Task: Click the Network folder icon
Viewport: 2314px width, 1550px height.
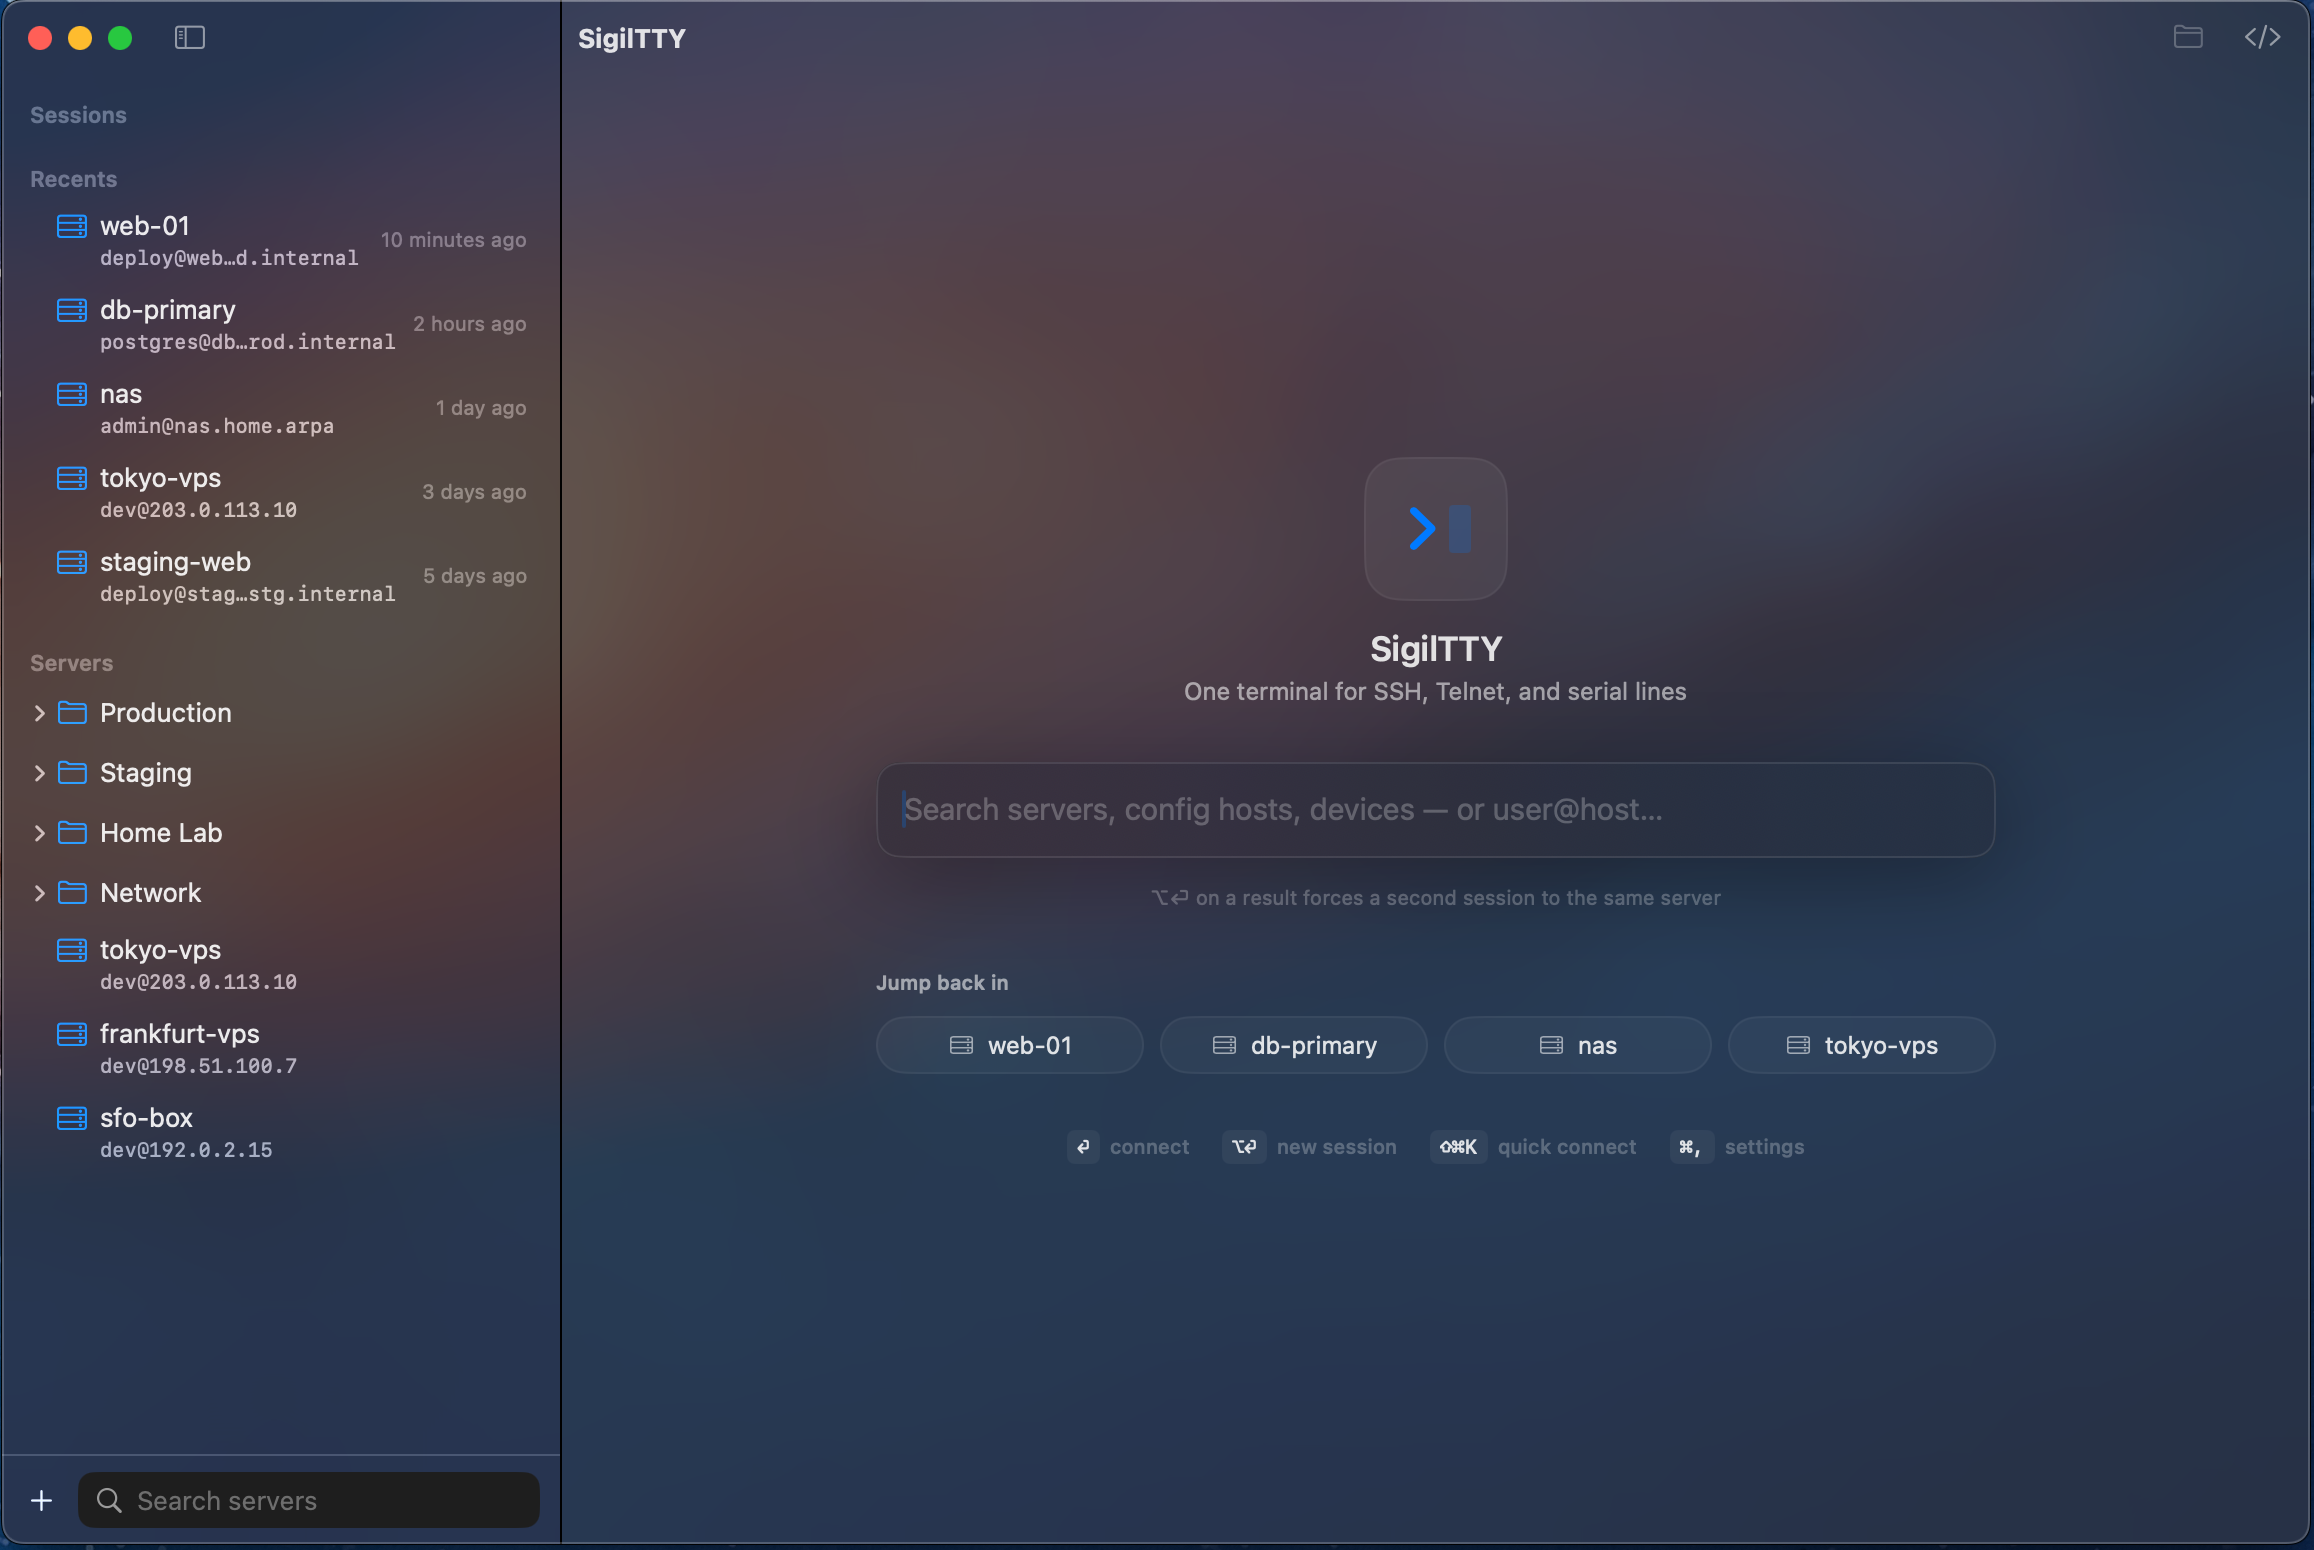Action: coord(72,893)
